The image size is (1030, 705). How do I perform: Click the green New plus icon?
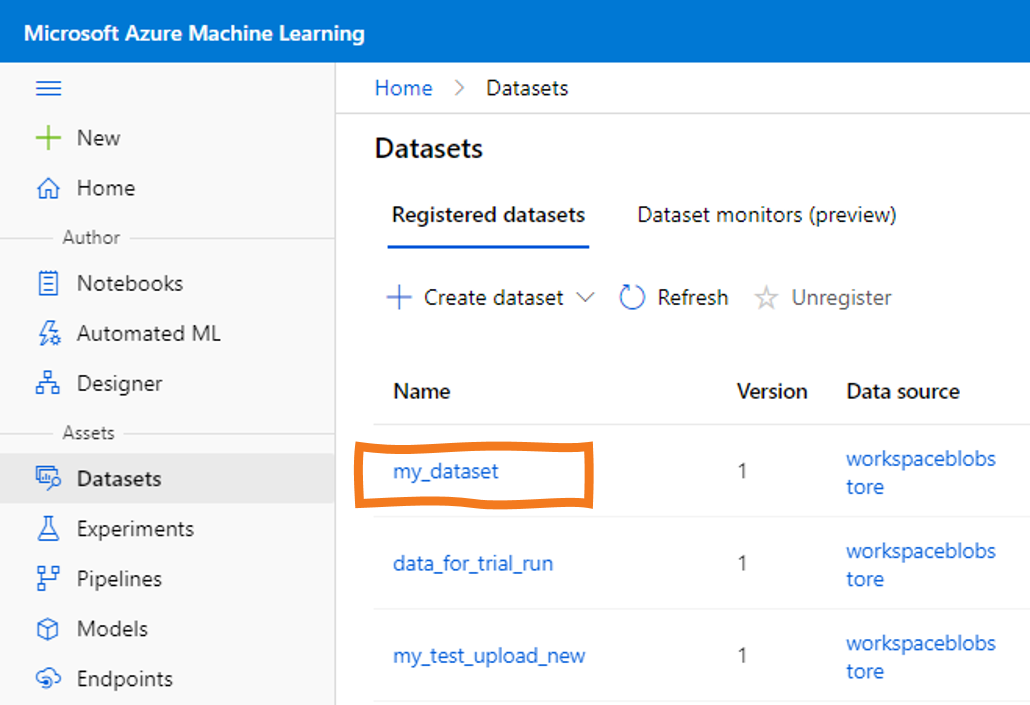tap(48, 138)
